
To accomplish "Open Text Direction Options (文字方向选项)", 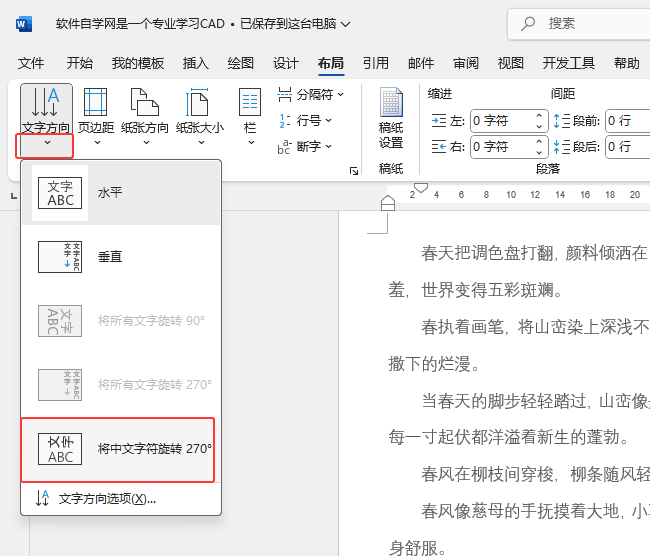I will pyautogui.click(x=121, y=498).
